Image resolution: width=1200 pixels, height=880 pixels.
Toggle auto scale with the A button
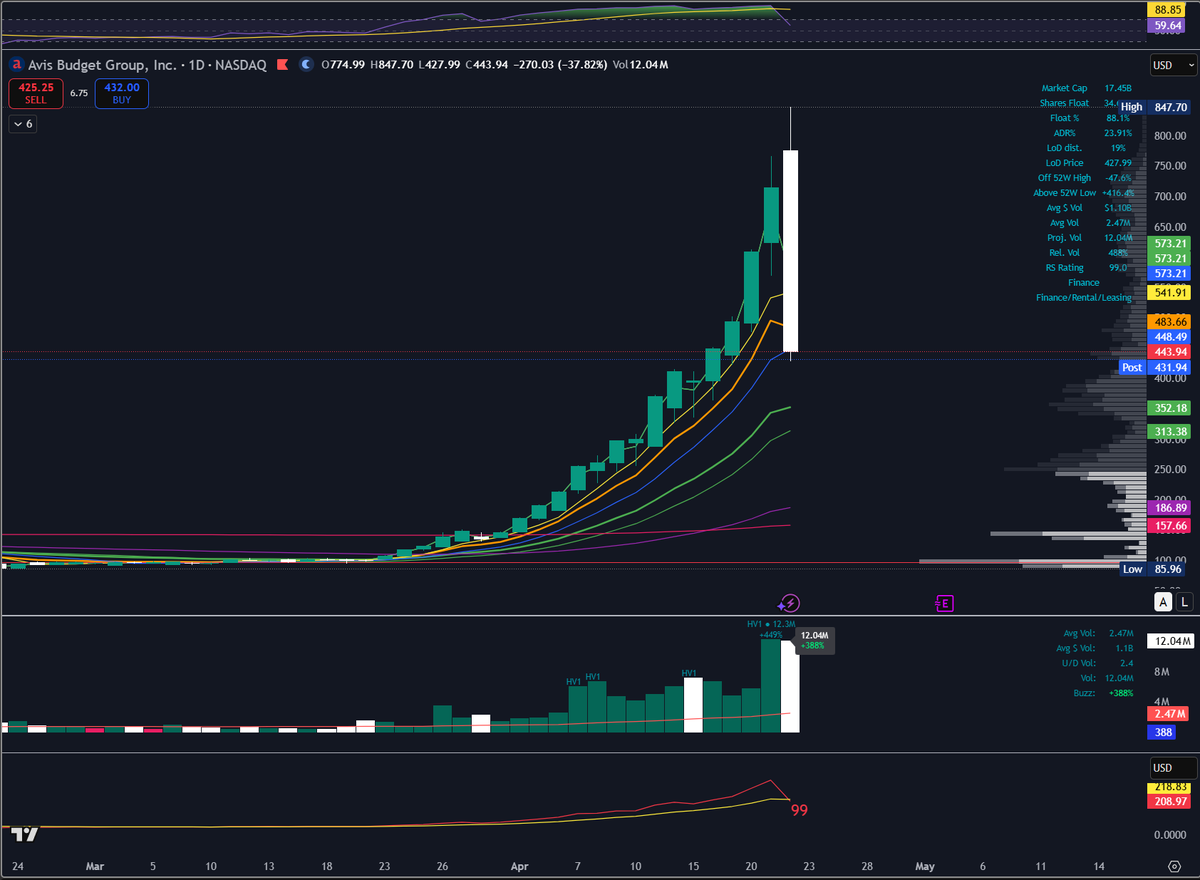click(1162, 601)
